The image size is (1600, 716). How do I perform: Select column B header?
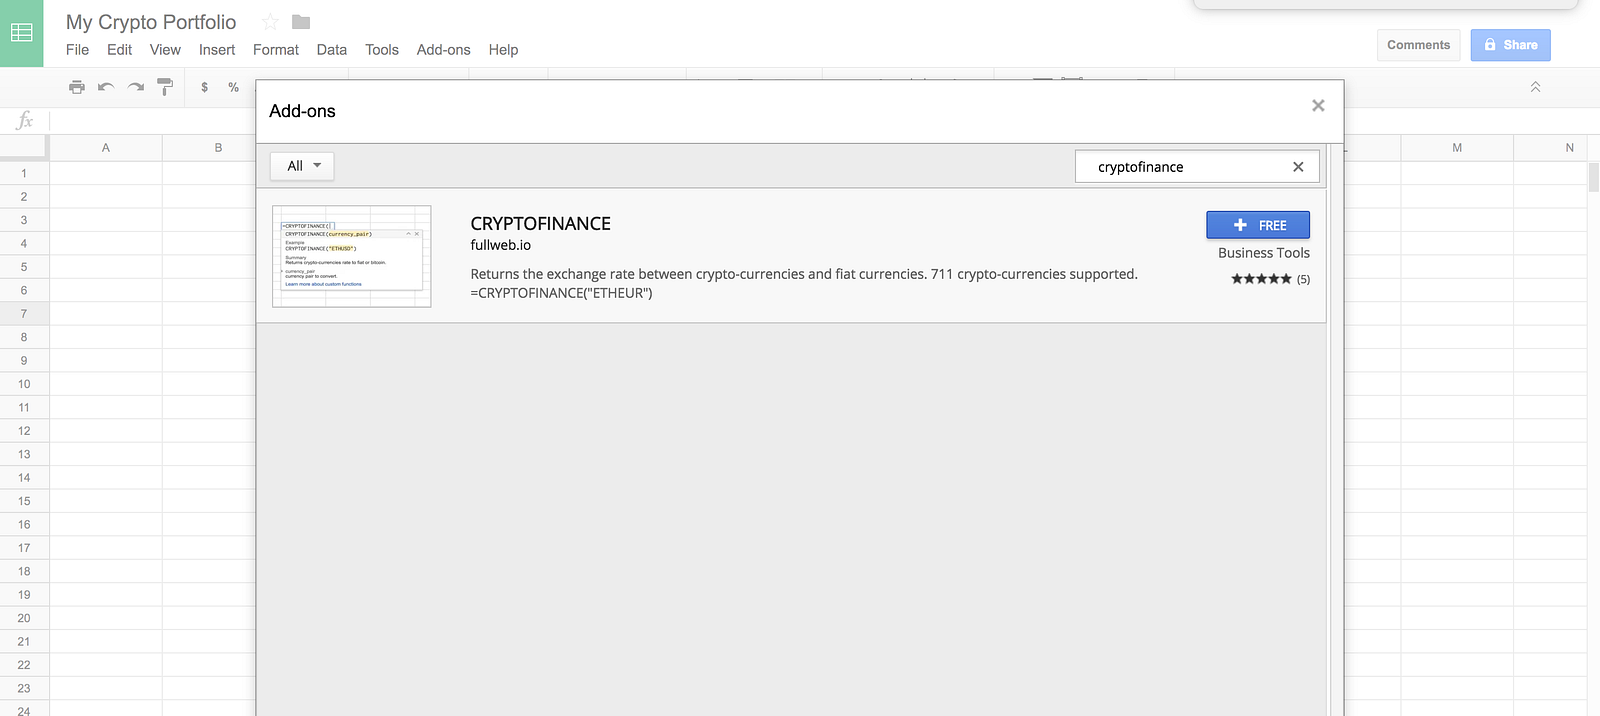pos(209,148)
